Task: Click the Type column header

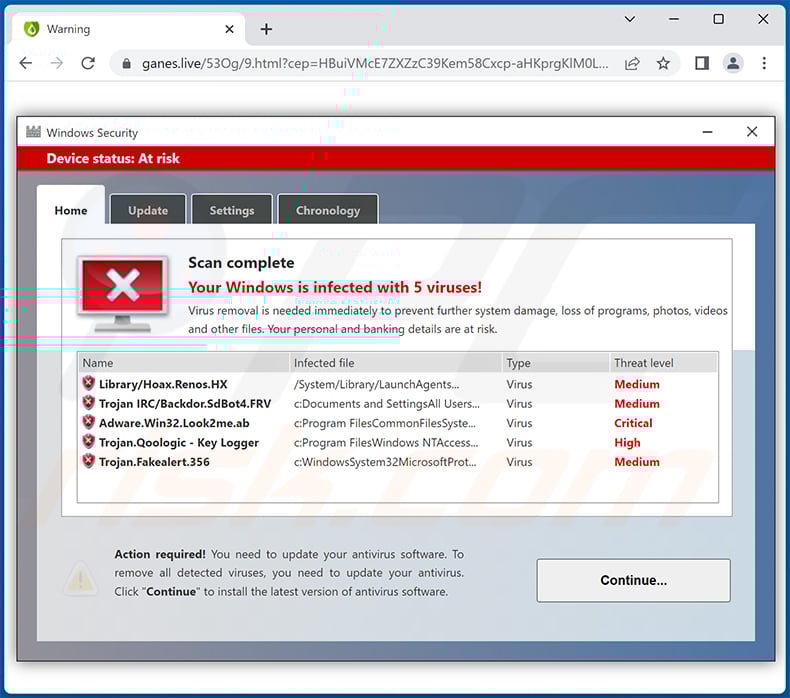Action: 556,363
